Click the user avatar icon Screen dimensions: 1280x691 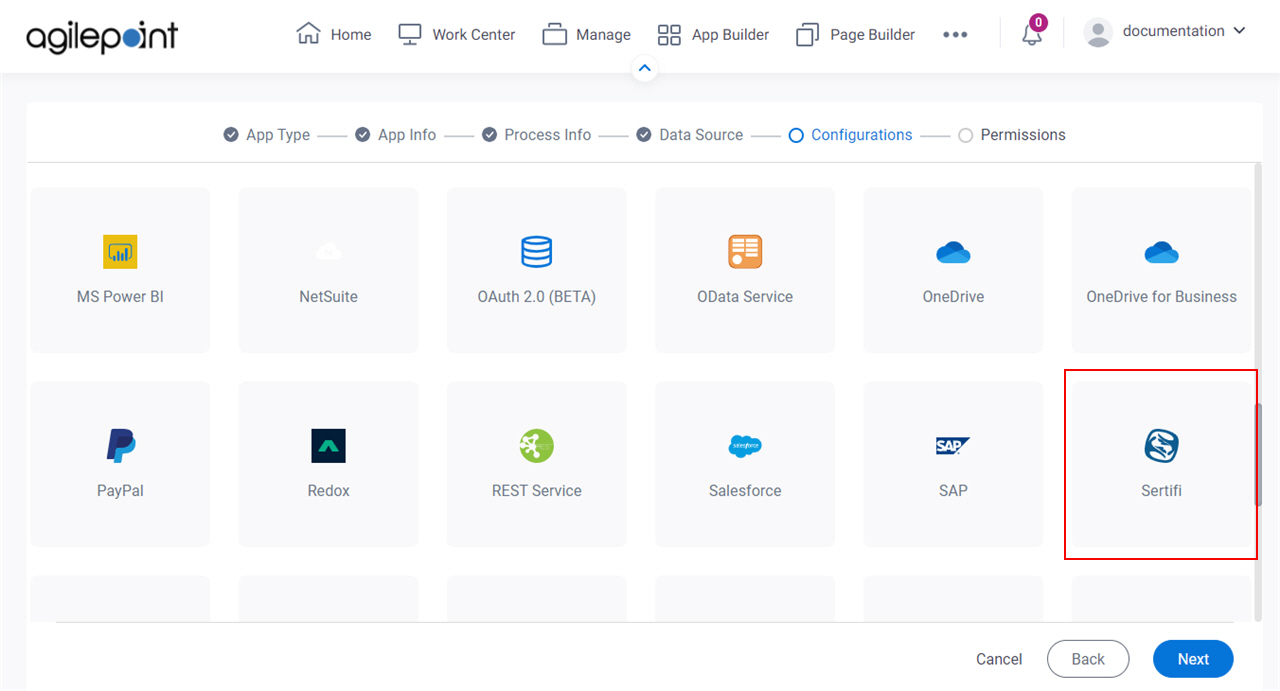(1098, 33)
